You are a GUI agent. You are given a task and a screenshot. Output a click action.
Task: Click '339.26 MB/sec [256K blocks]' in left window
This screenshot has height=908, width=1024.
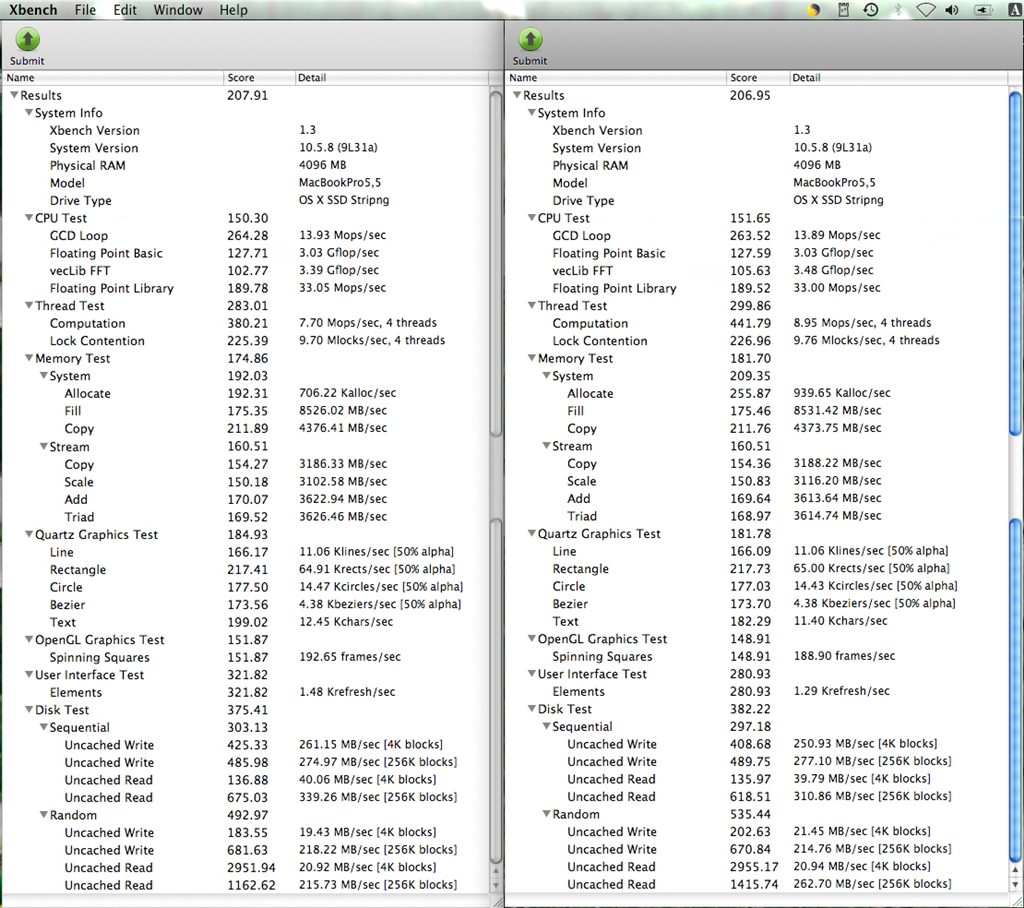[x=378, y=797]
